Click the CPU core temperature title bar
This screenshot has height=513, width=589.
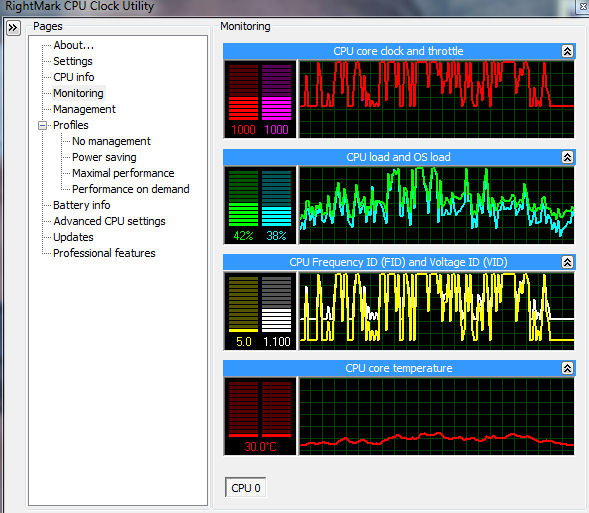tap(399, 368)
